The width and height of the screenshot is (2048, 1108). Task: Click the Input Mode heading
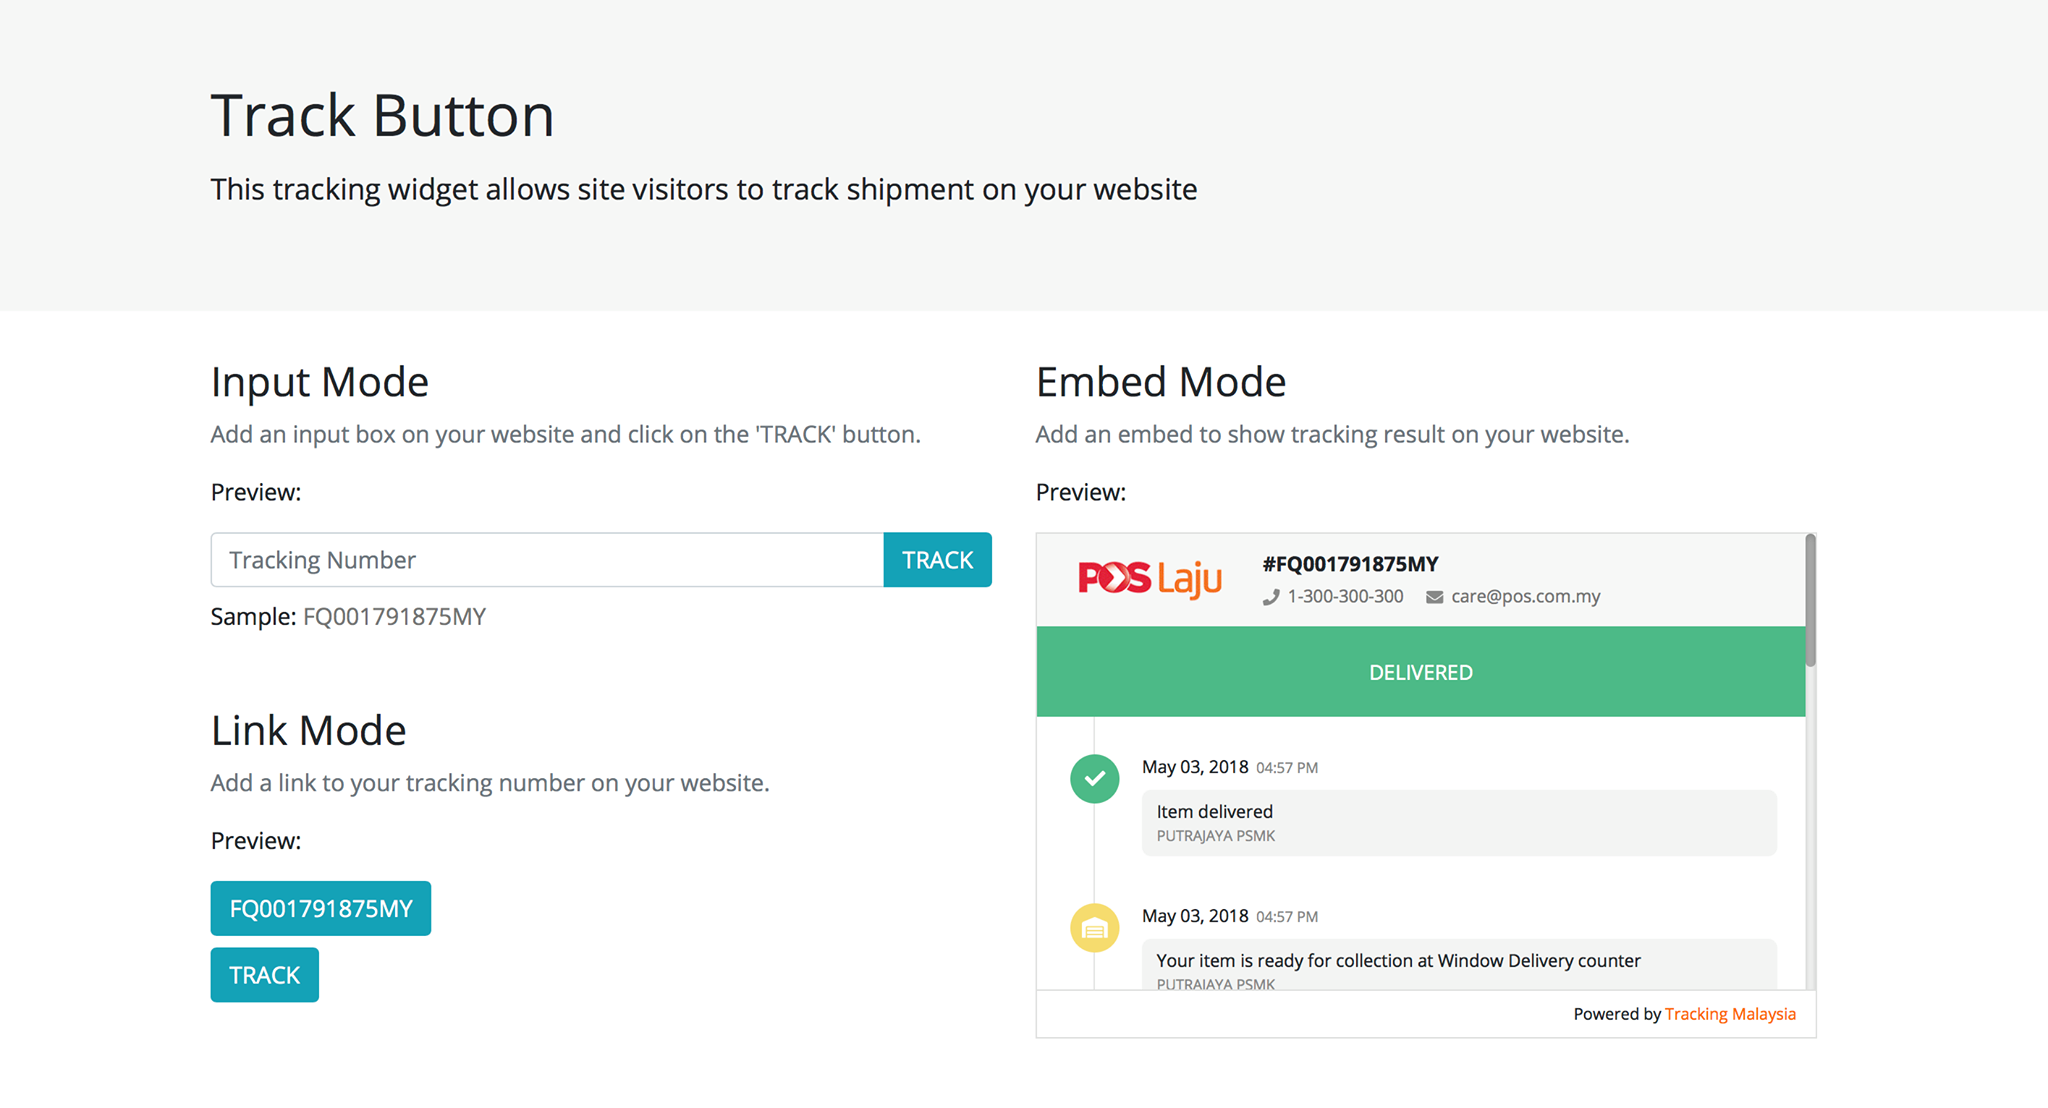[320, 382]
